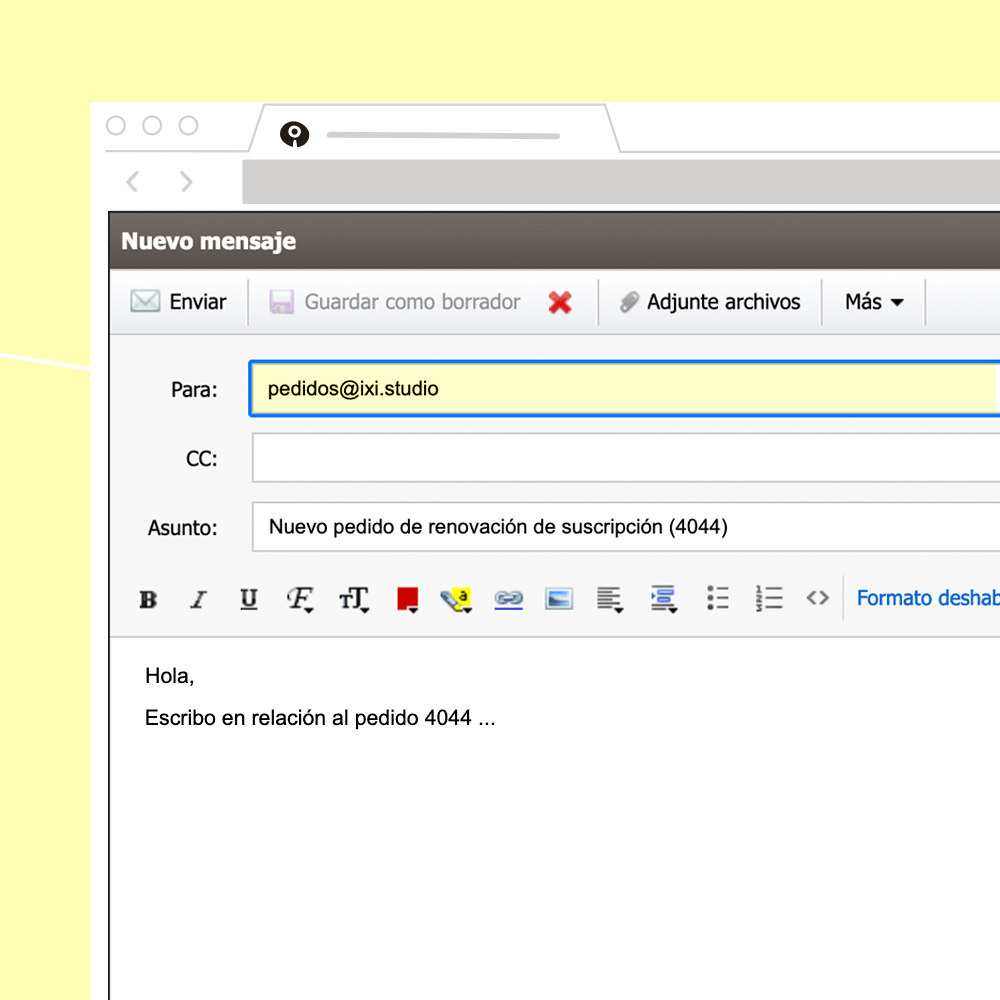This screenshot has width=1000, height=1000.
Task: Open the text size dropdown
Action: click(354, 599)
